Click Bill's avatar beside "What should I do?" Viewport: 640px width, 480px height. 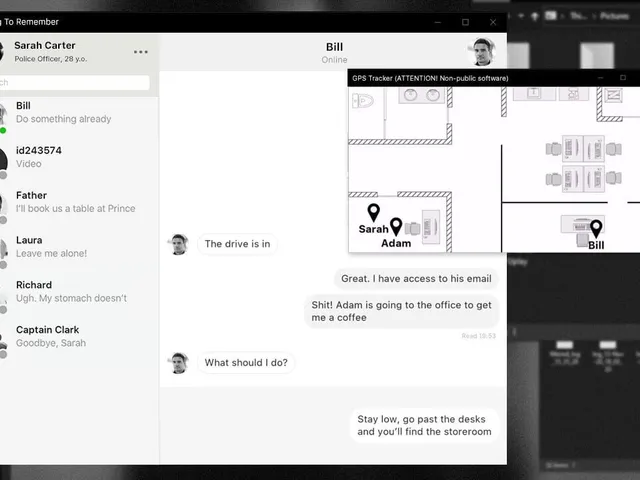coord(180,363)
